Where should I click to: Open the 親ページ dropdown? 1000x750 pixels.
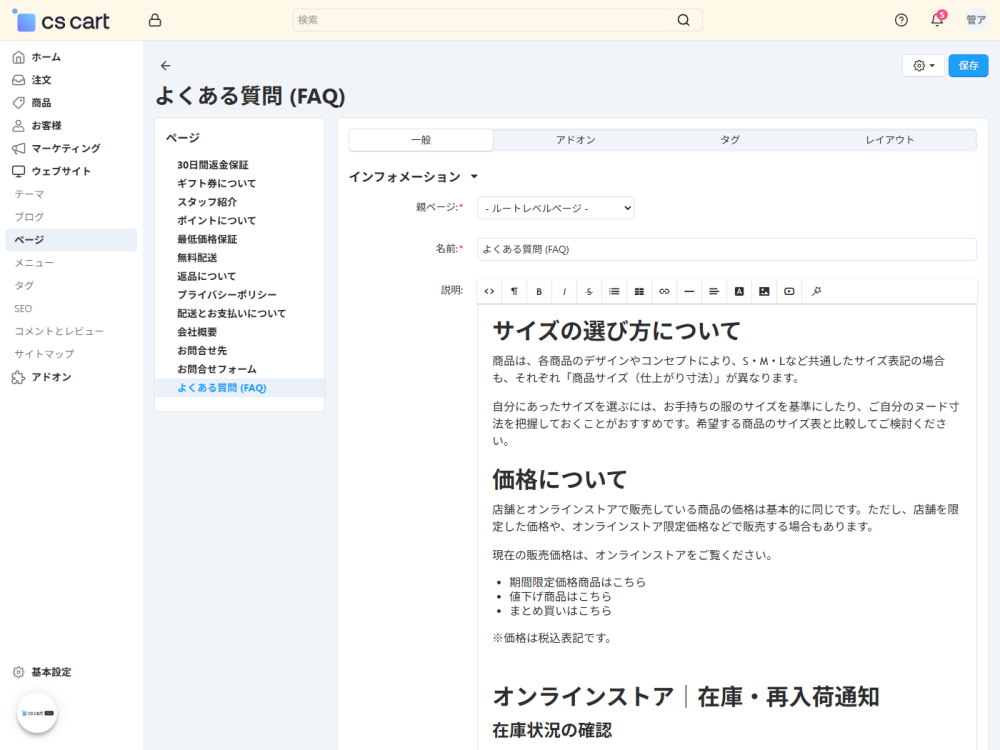click(x=555, y=208)
